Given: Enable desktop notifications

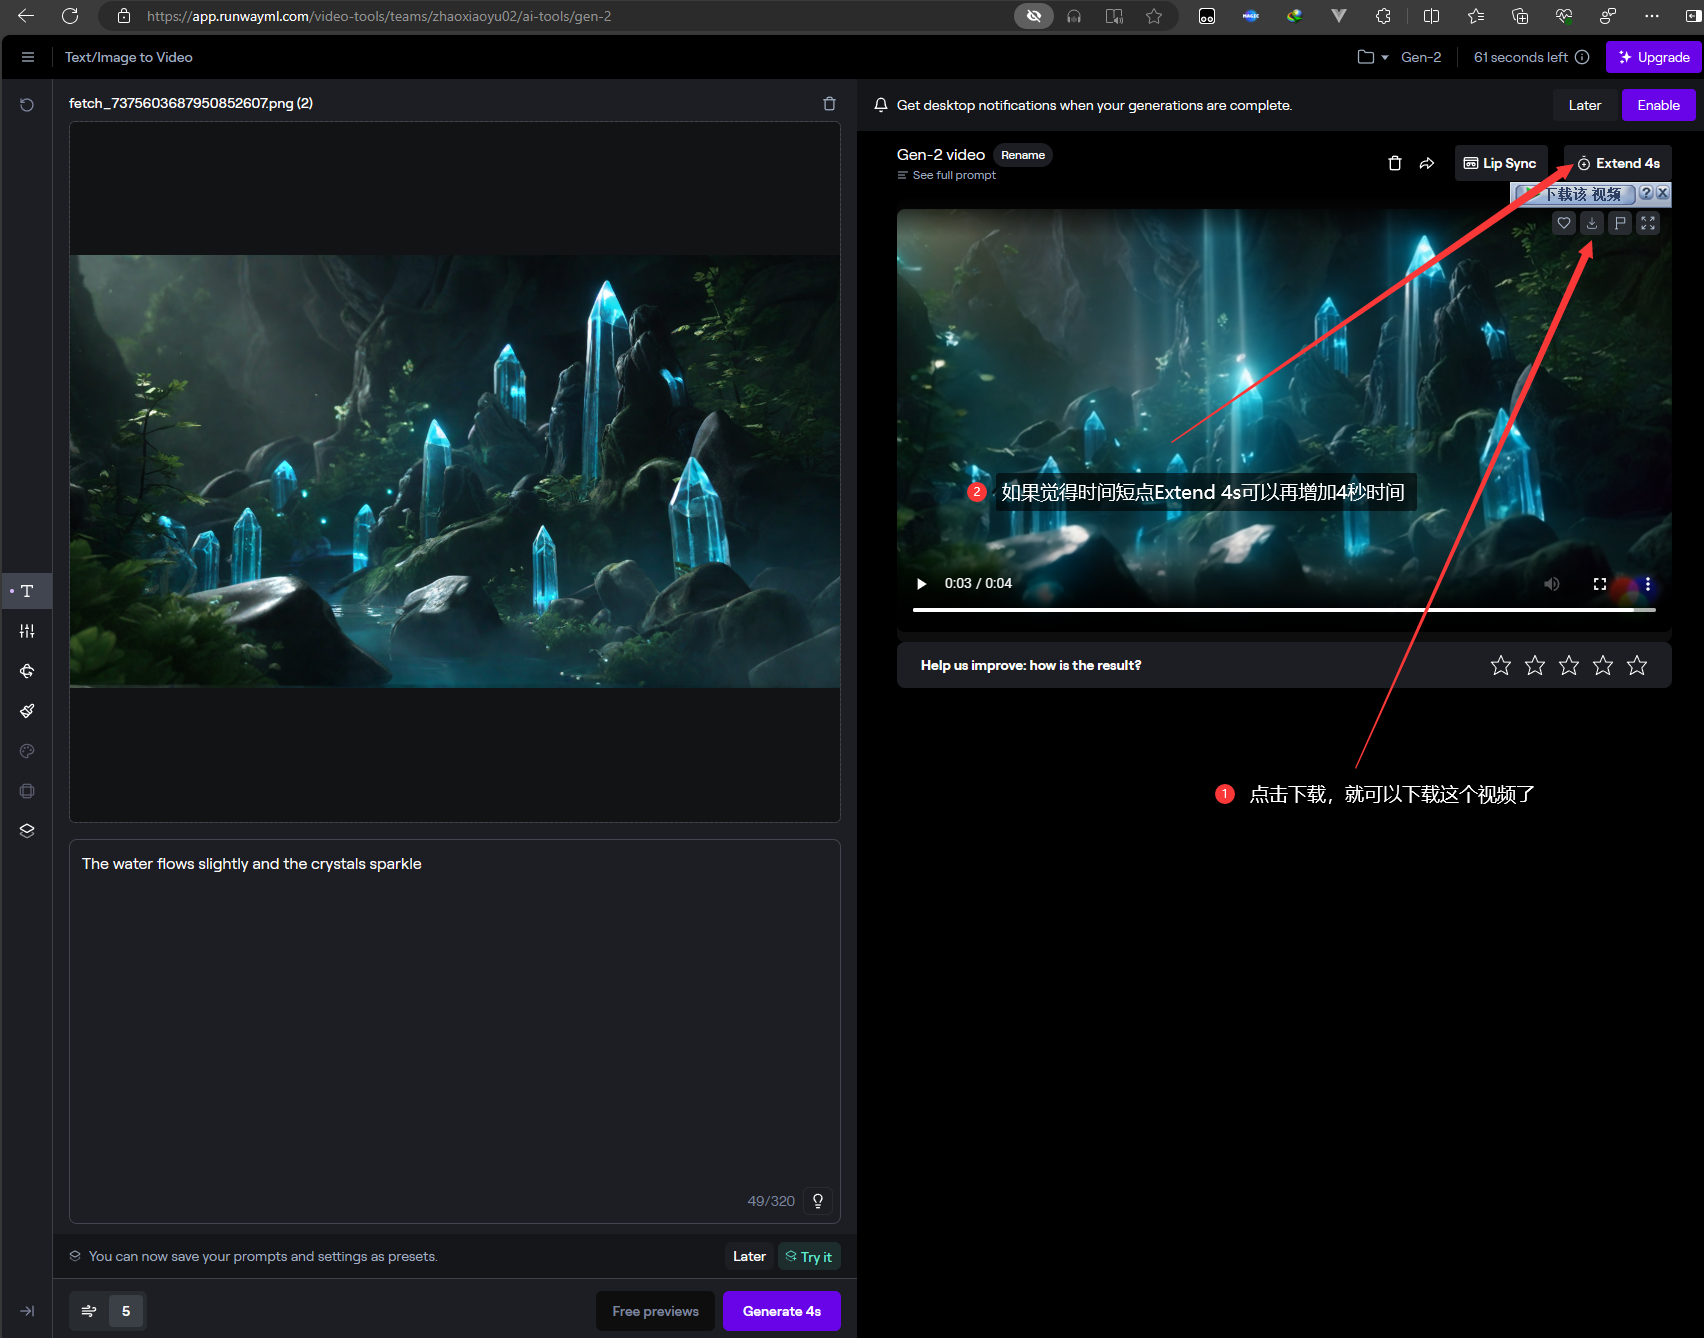Looking at the screenshot, I should (x=1658, y=105).
